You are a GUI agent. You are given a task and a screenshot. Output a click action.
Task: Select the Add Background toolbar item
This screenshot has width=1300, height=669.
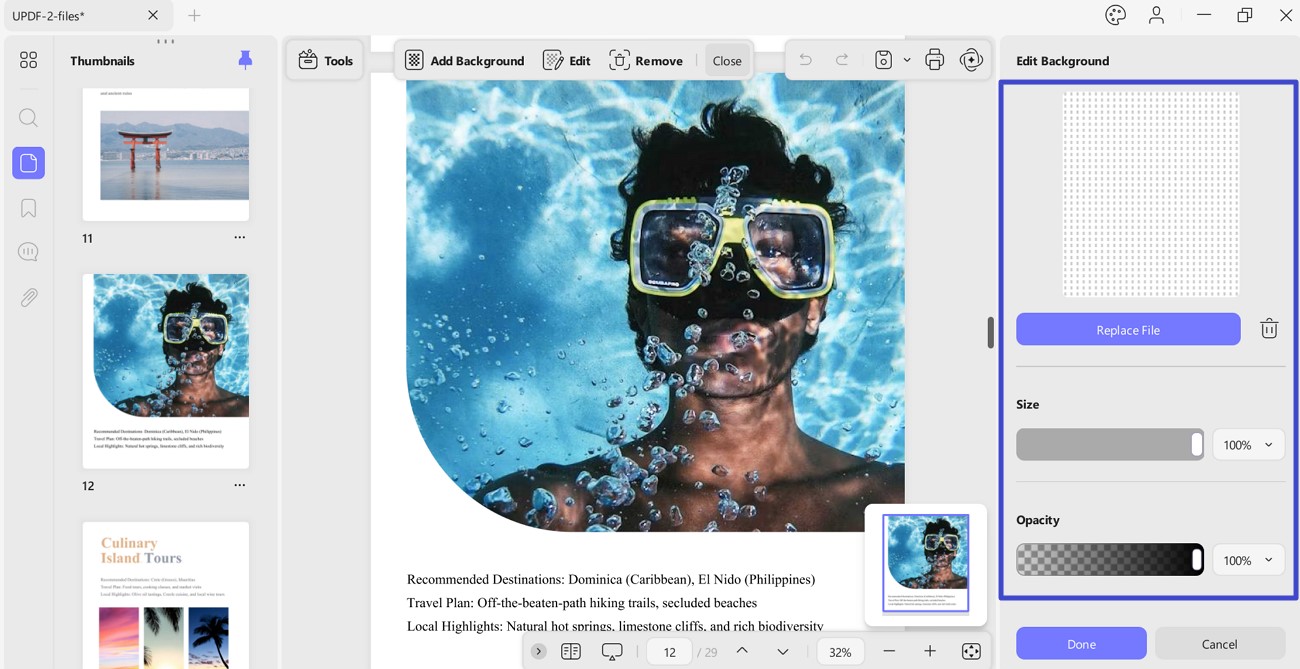tap(465, 61)
